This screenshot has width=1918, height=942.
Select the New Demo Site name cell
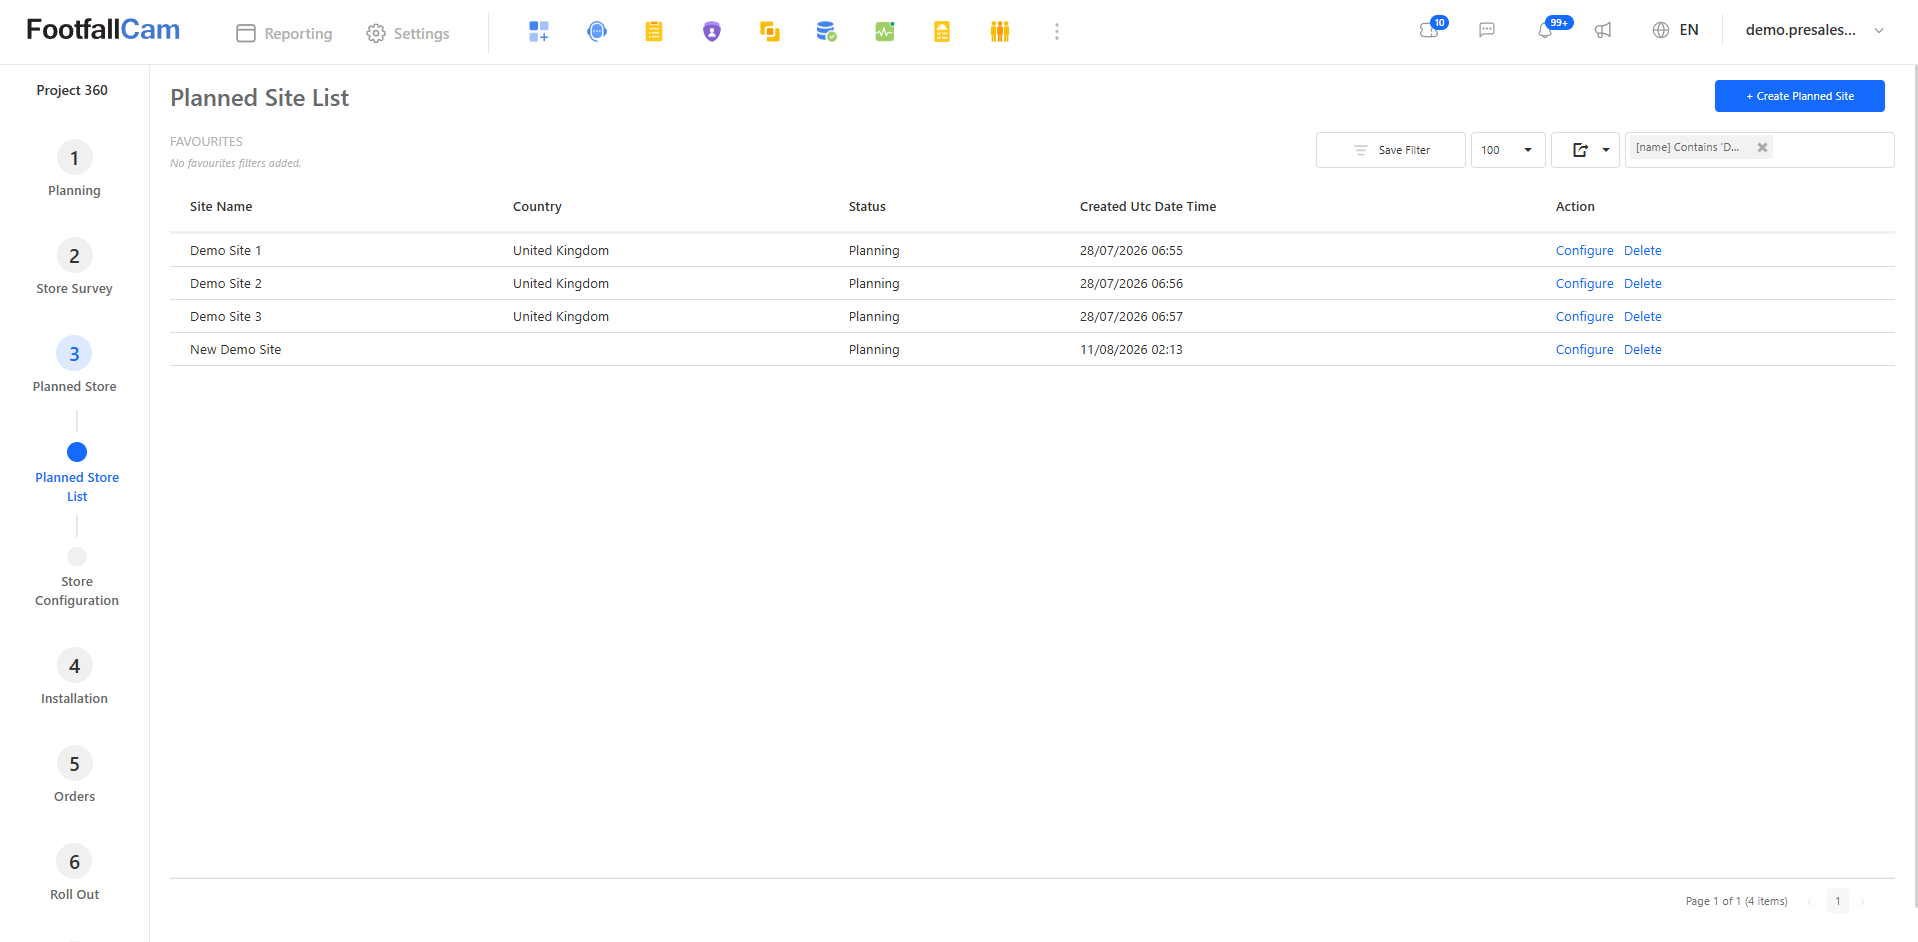point(235,350)
